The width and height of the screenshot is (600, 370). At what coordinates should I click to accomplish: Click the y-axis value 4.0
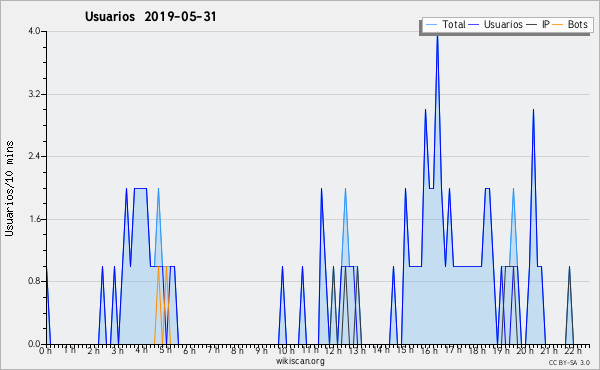pyautogui.click(x=34, y=31)
